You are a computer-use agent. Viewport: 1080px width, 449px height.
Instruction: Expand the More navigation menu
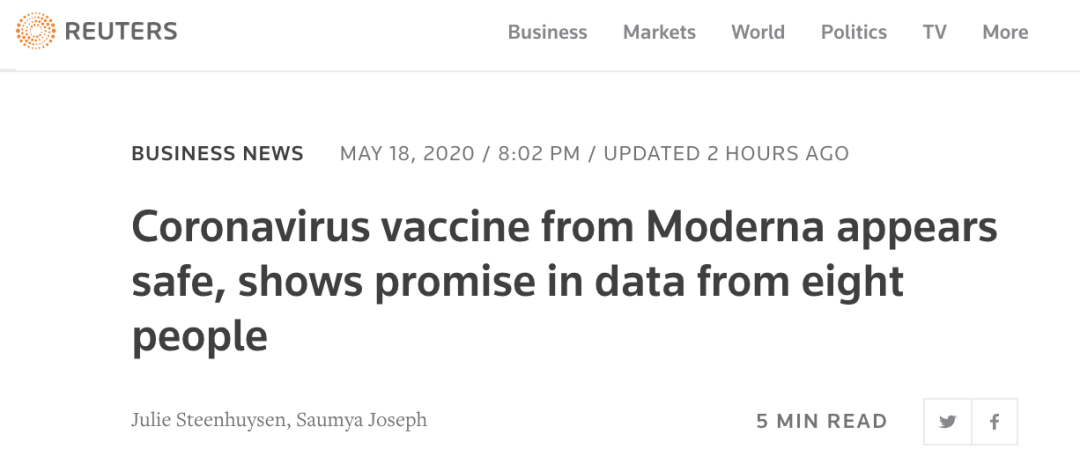tap(1005, 32)
